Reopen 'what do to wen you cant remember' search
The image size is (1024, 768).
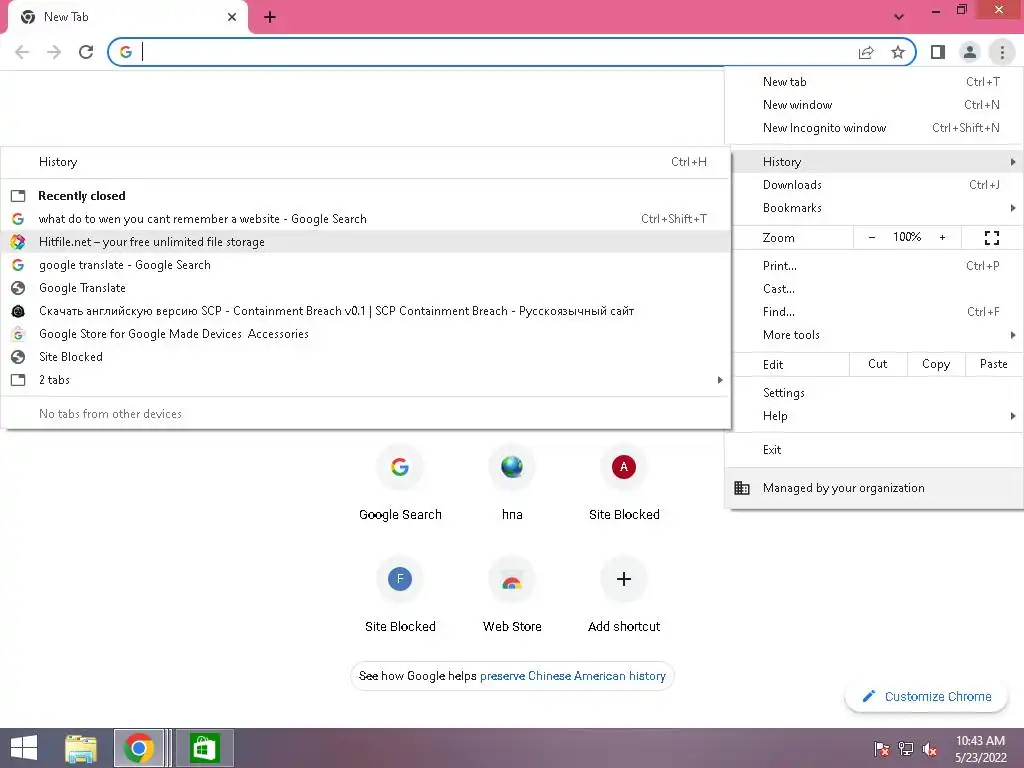pyautogui.click(x=366, y=219)
